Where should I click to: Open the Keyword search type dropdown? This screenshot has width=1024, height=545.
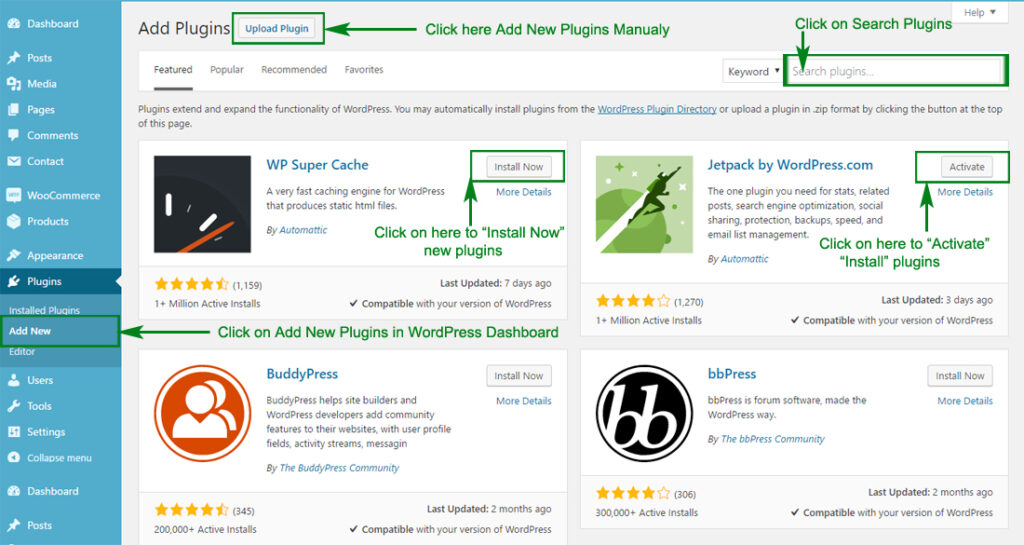tap(753, 72)
